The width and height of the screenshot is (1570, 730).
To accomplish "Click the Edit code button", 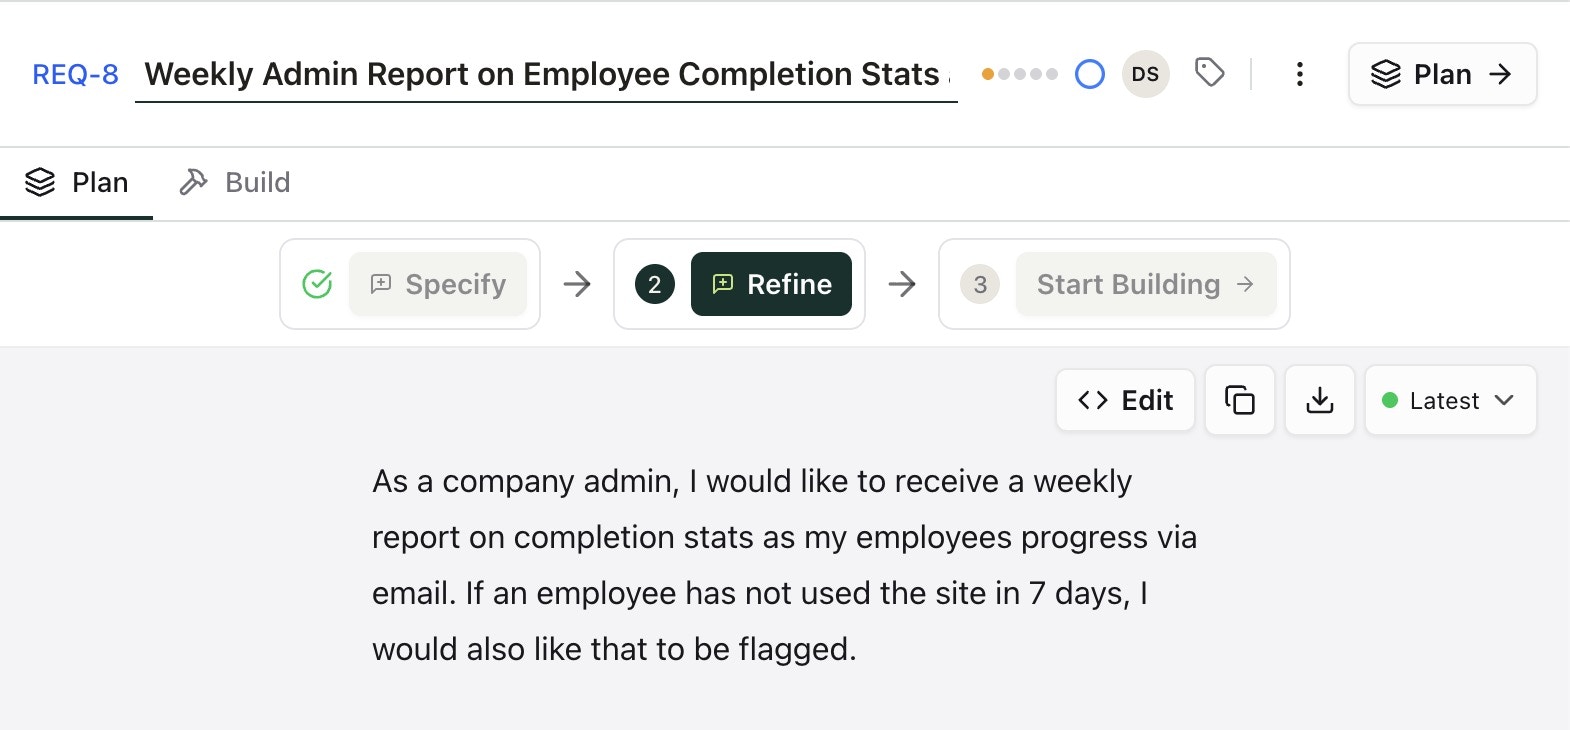I will 1125,400.
